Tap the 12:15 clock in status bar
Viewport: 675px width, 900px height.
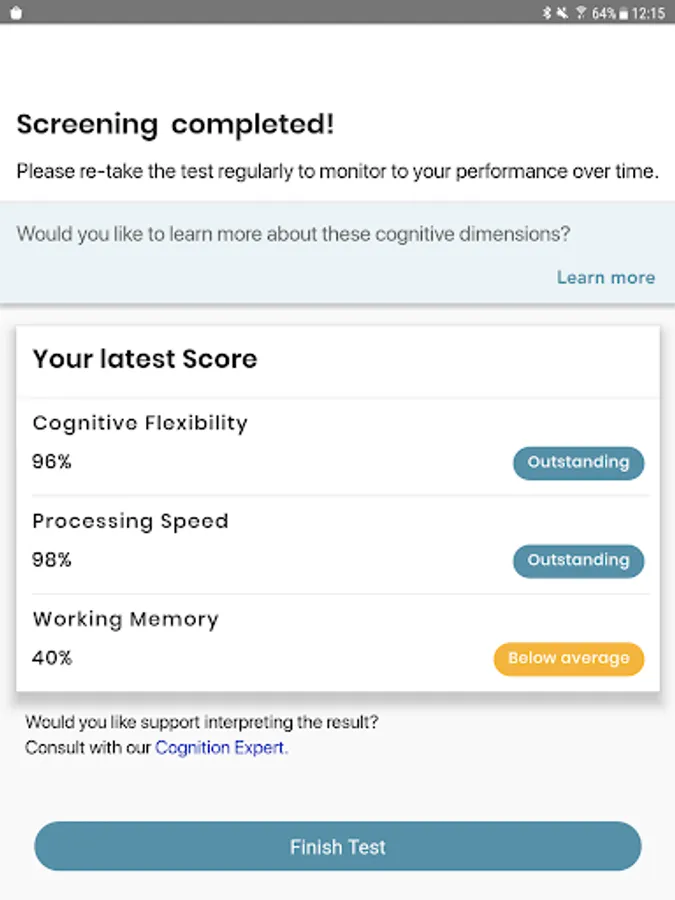(x=650, y=13)
